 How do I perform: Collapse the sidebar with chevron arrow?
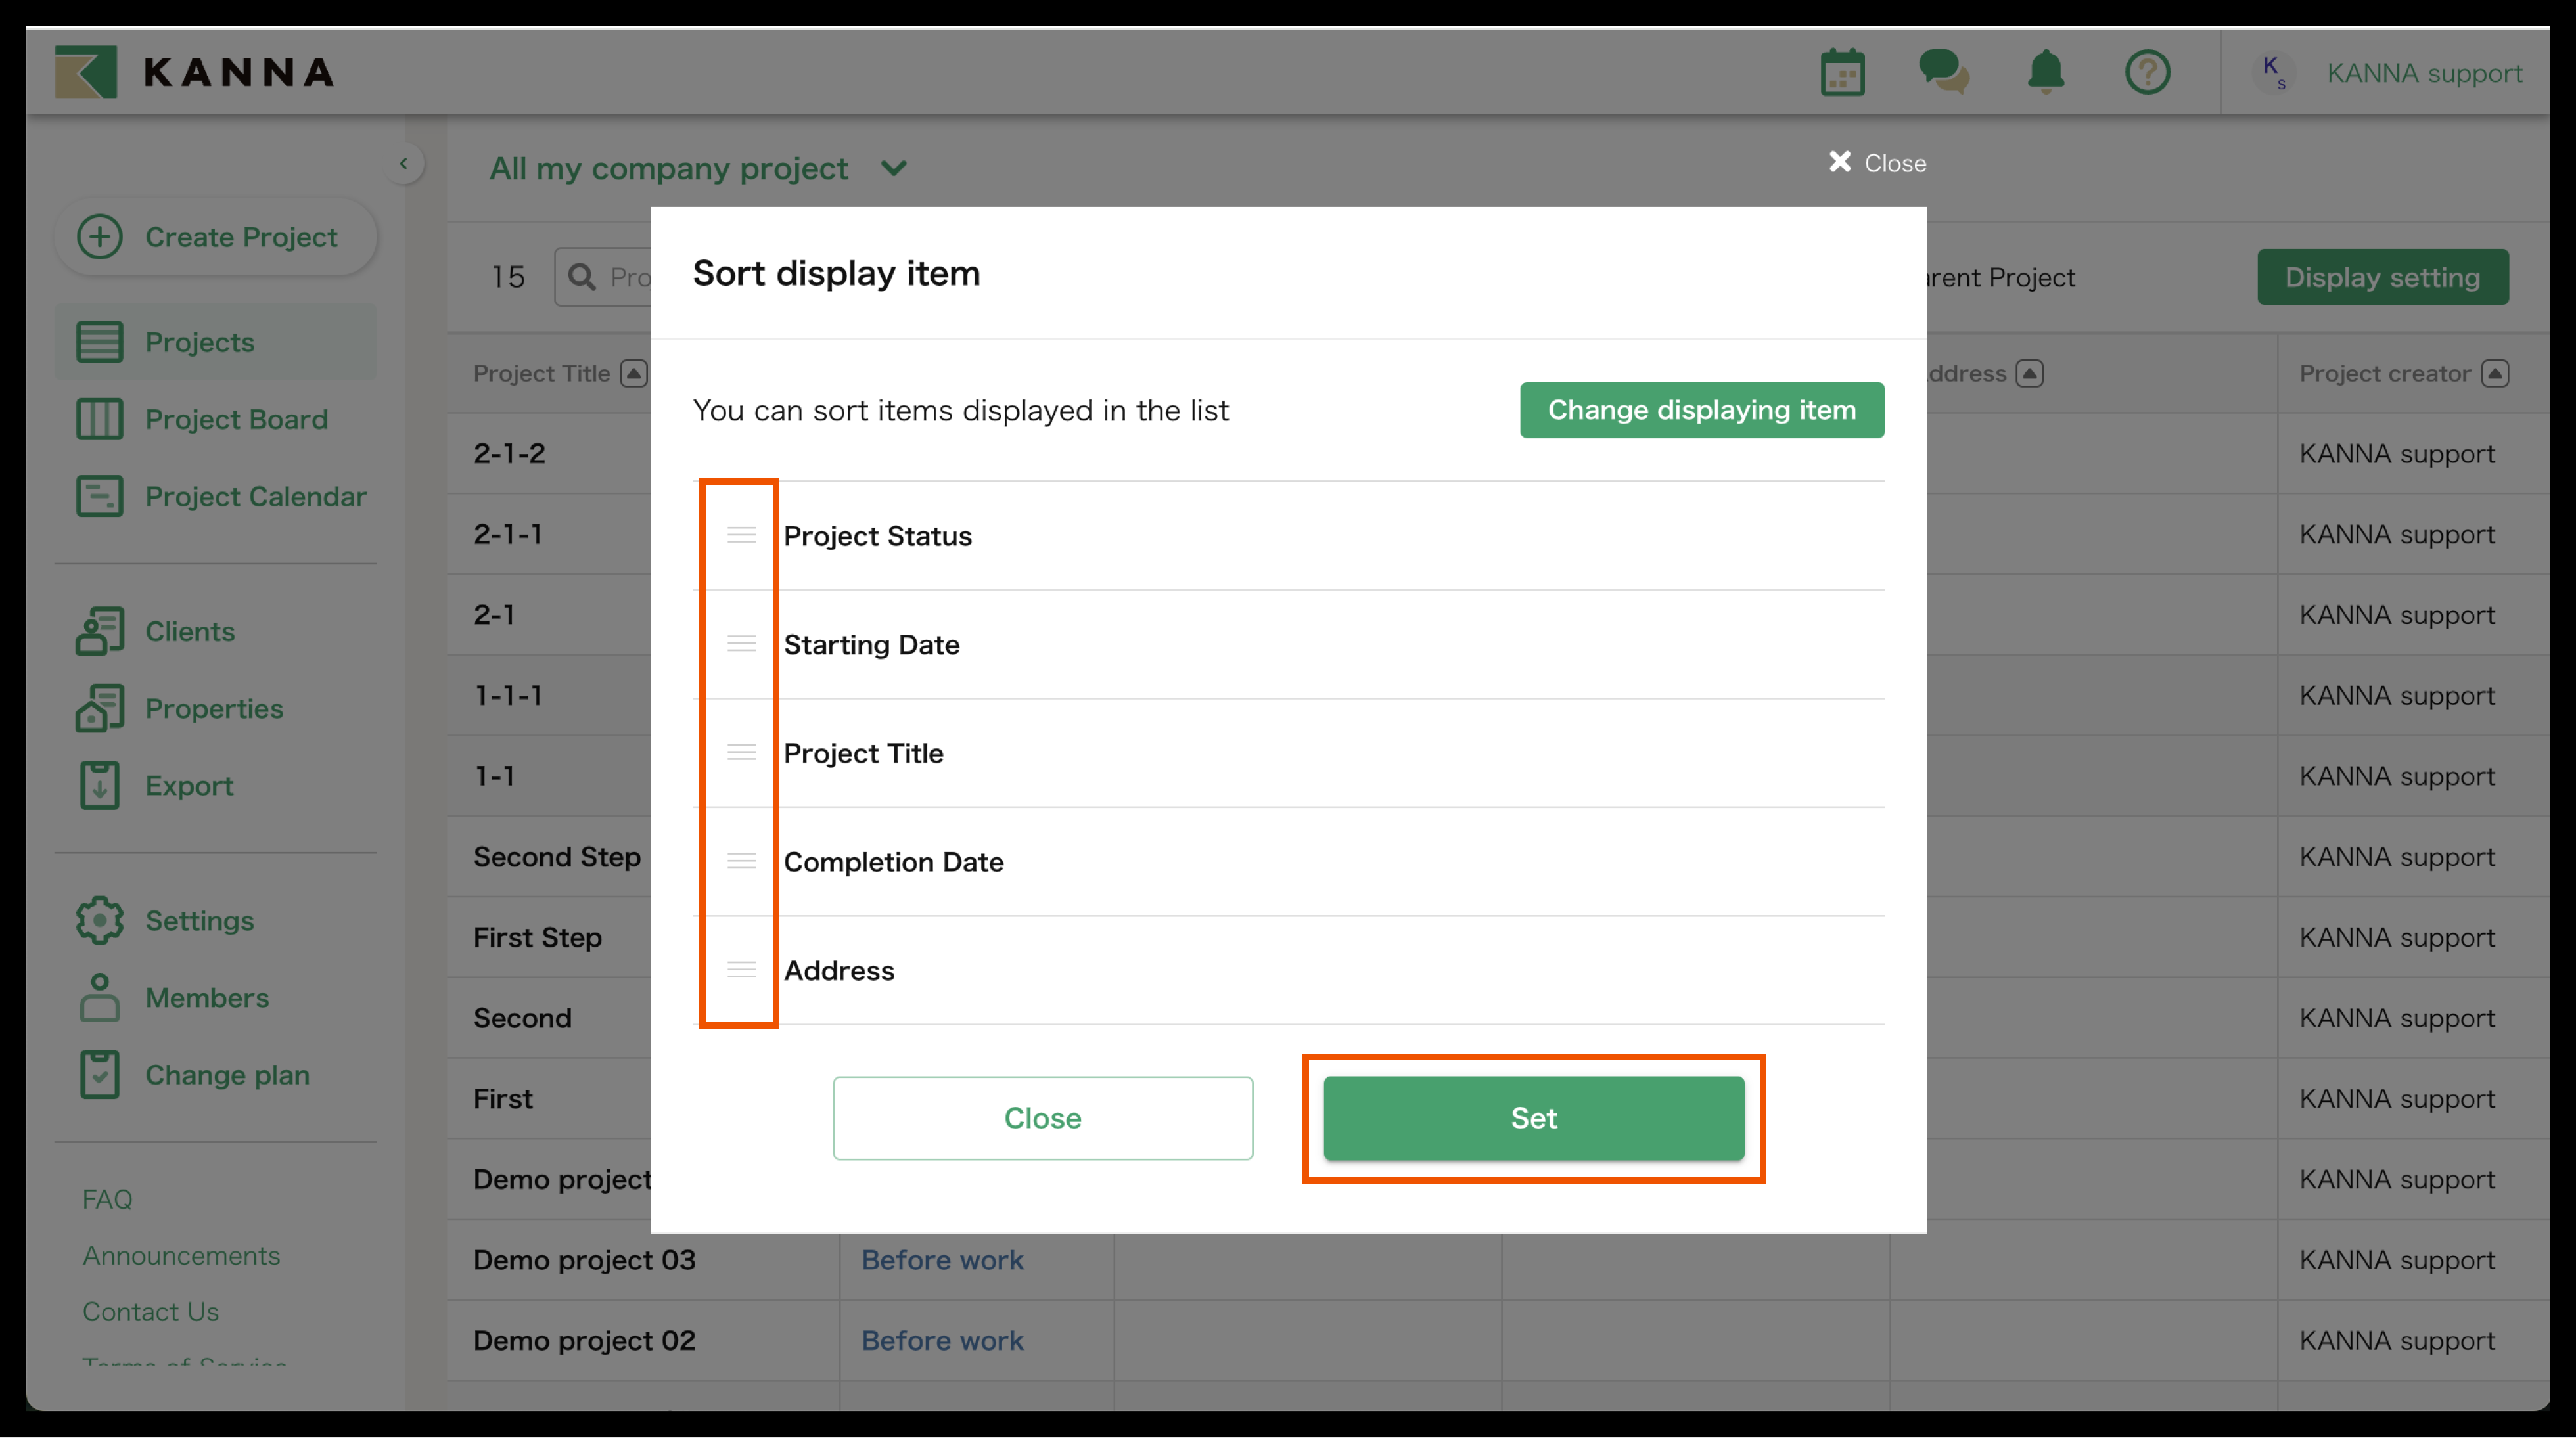pos(403,164)
